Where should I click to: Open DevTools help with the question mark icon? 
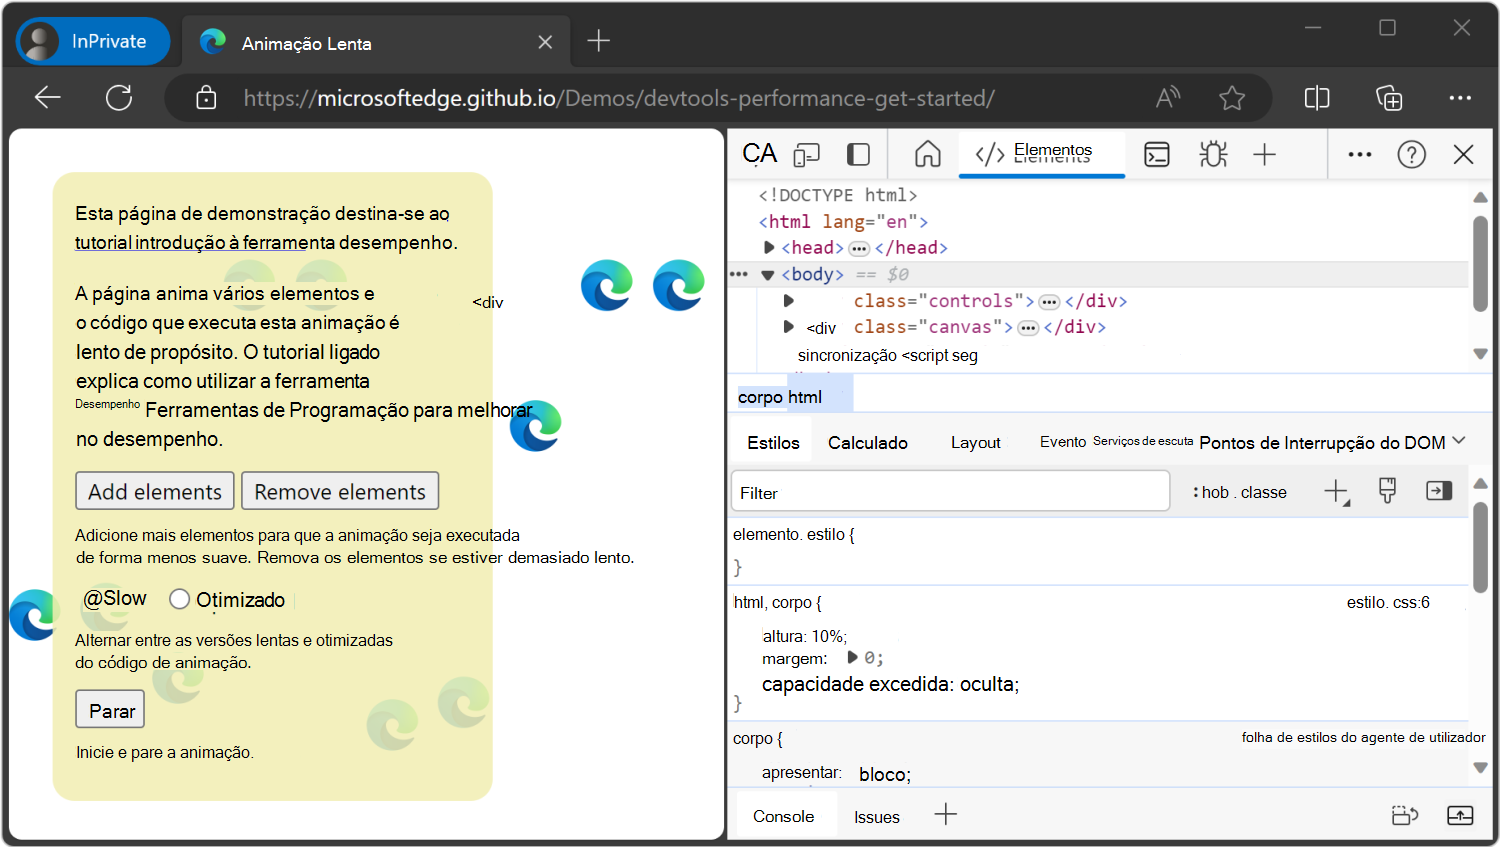1411,154
